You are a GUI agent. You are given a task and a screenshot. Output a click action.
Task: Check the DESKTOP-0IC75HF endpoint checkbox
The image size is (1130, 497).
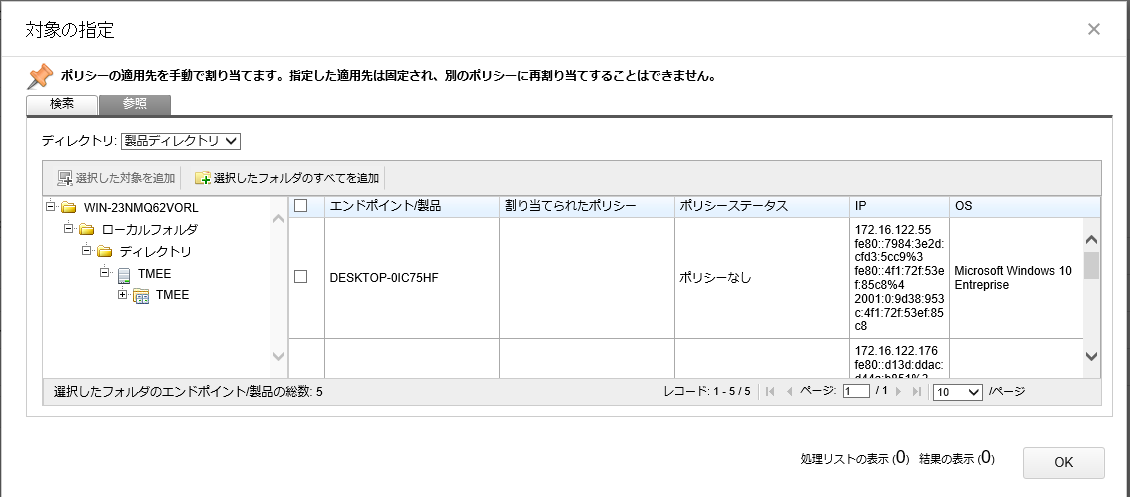point(300,277)
